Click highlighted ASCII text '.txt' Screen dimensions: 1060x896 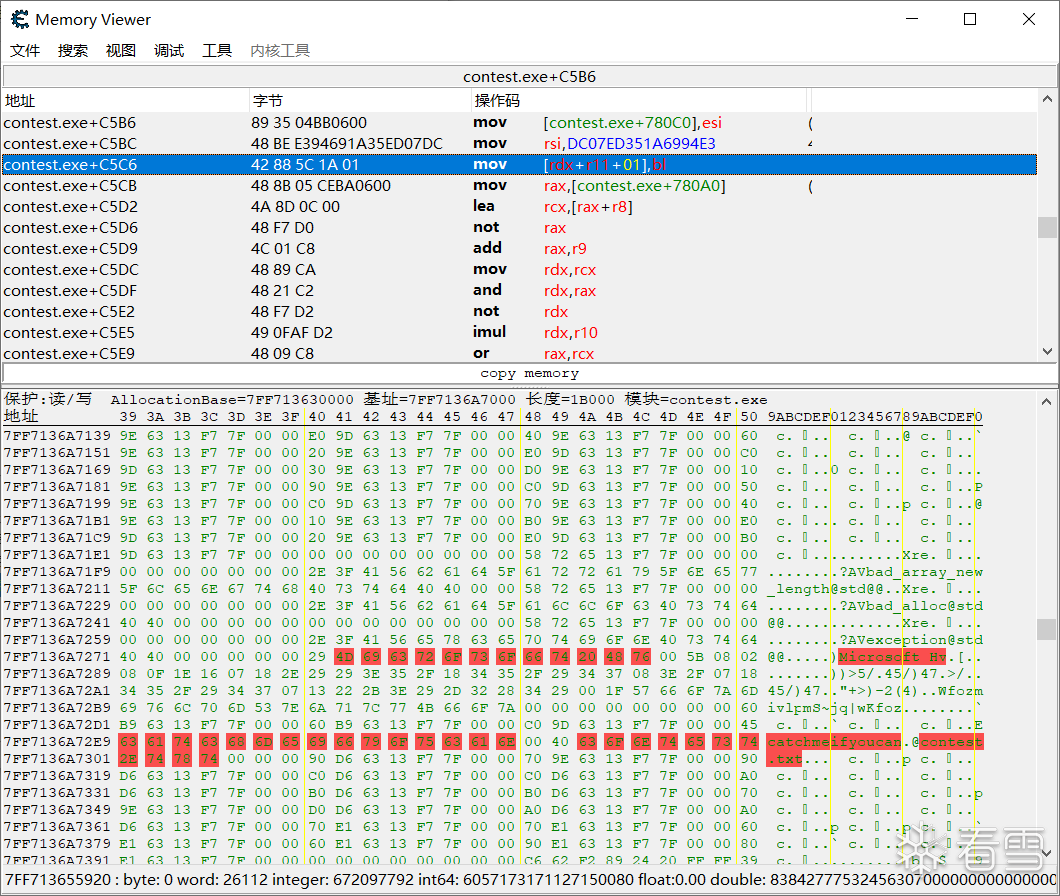point(785,759)
